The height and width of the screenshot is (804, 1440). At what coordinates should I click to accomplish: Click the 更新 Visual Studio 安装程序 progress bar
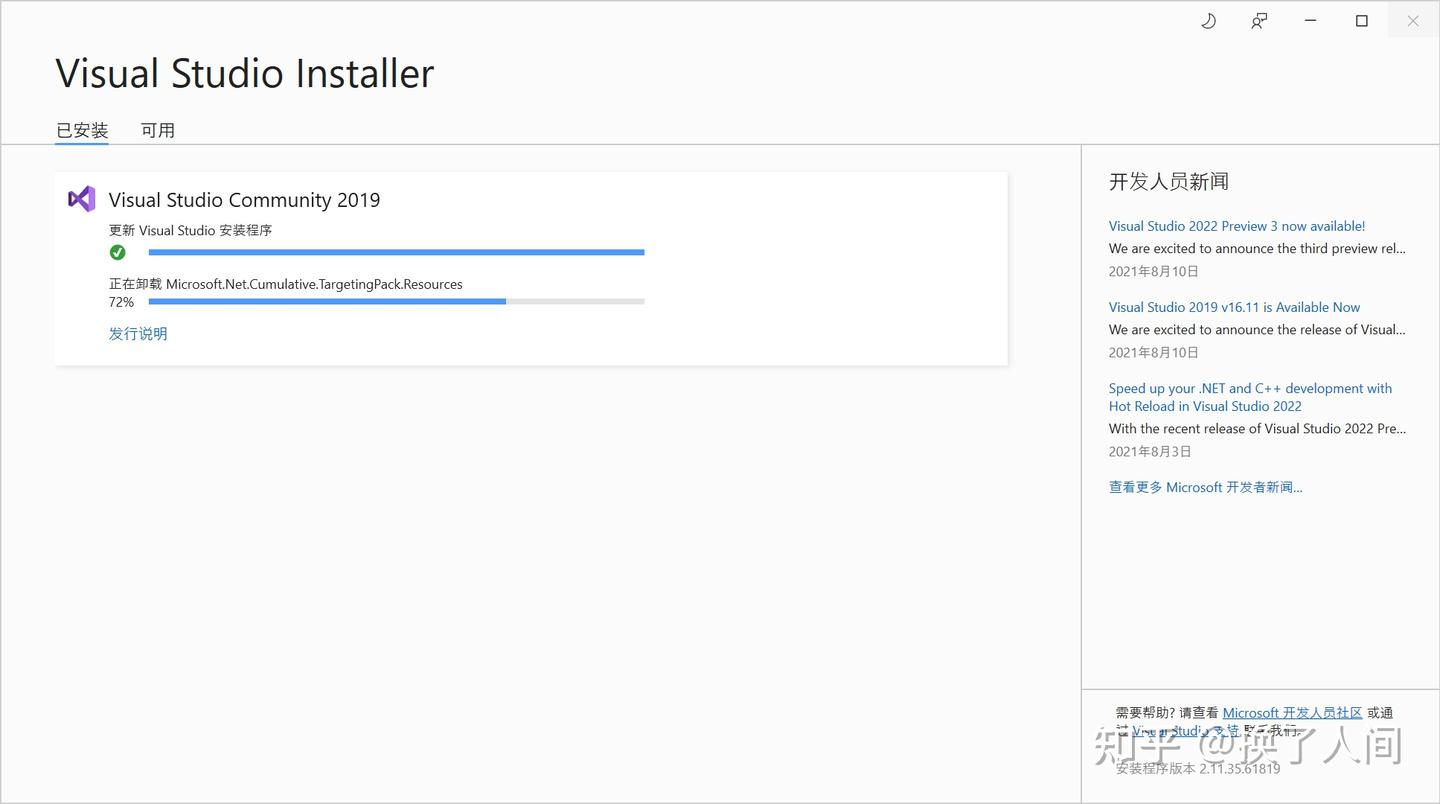[x=396, y=252]
